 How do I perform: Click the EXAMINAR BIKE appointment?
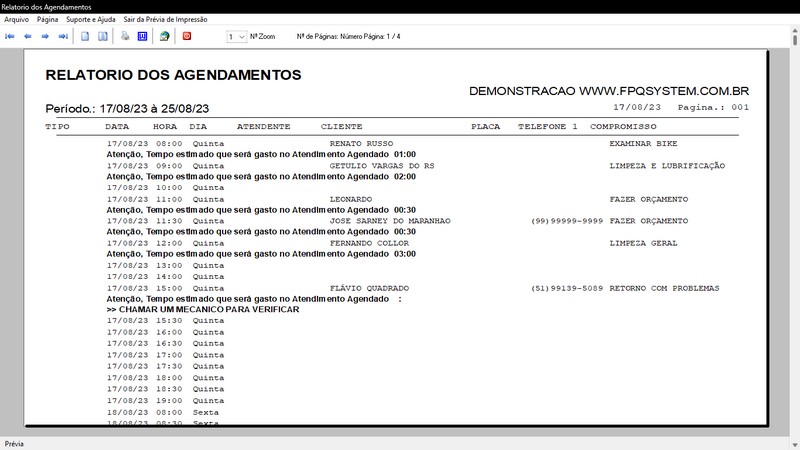tap(643, 144)
